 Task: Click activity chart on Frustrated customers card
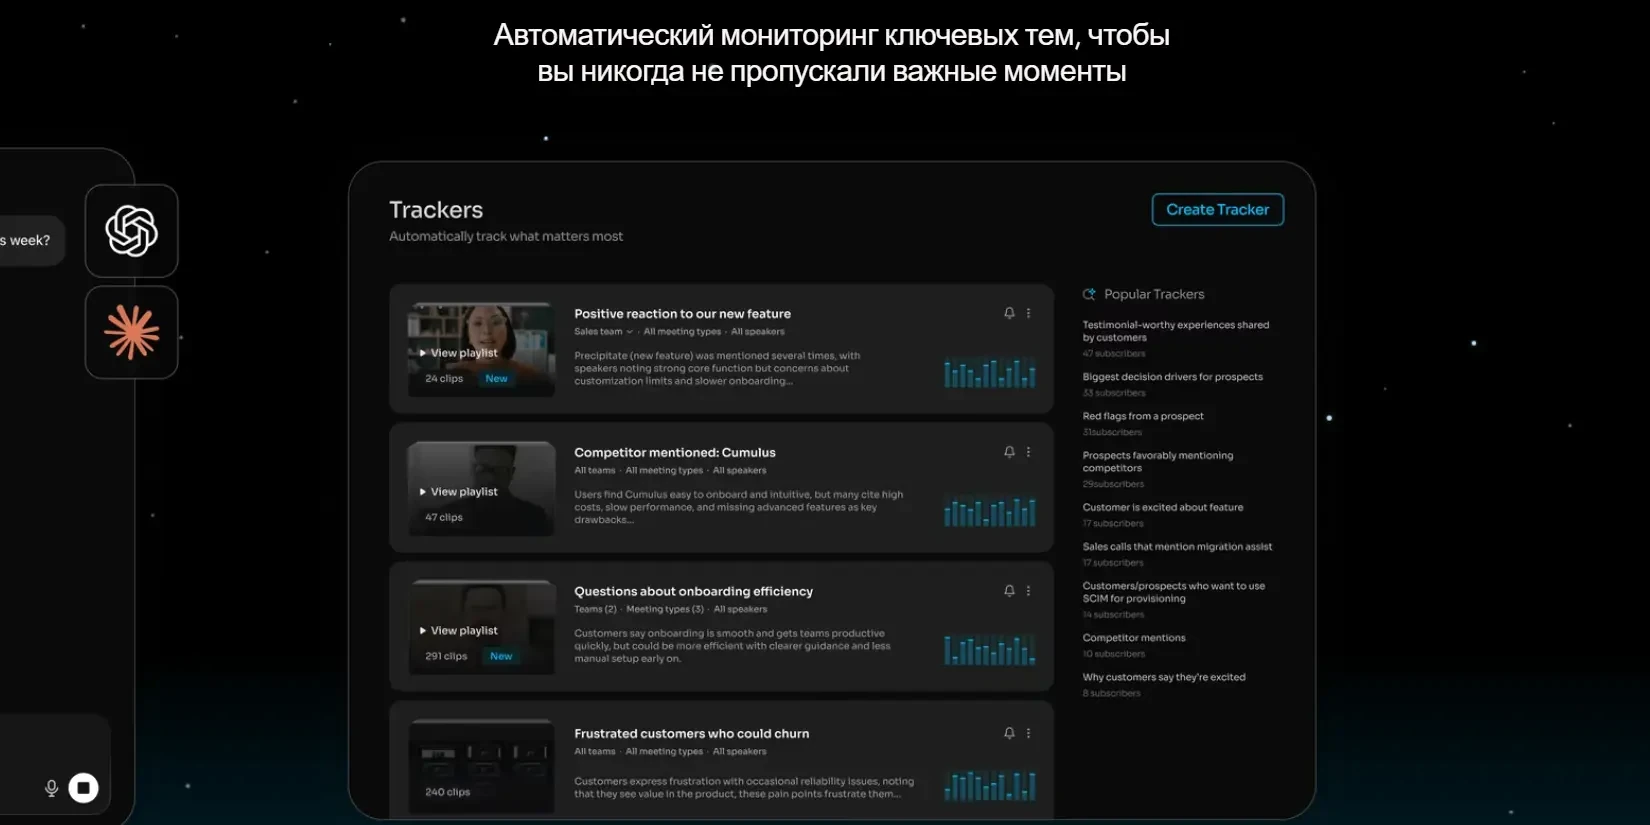(989, 786)
